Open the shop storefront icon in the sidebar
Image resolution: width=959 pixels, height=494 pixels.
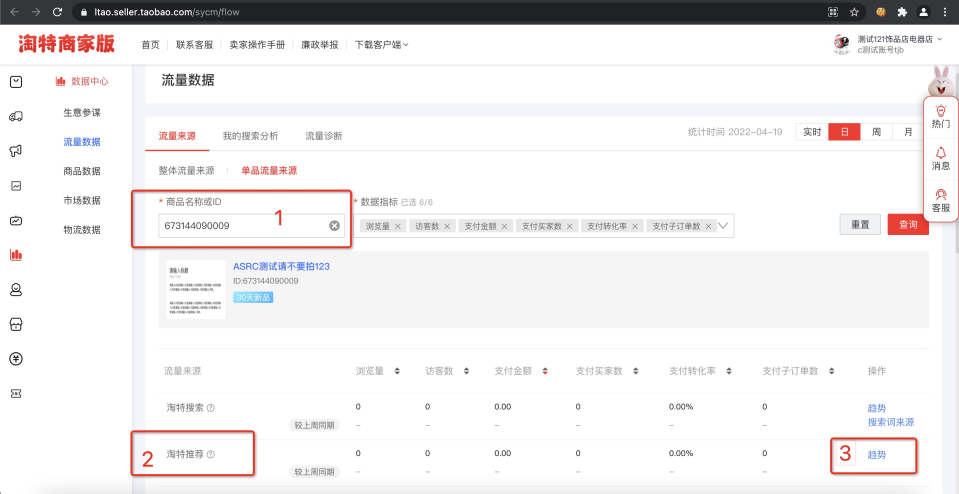pos(17,325)
